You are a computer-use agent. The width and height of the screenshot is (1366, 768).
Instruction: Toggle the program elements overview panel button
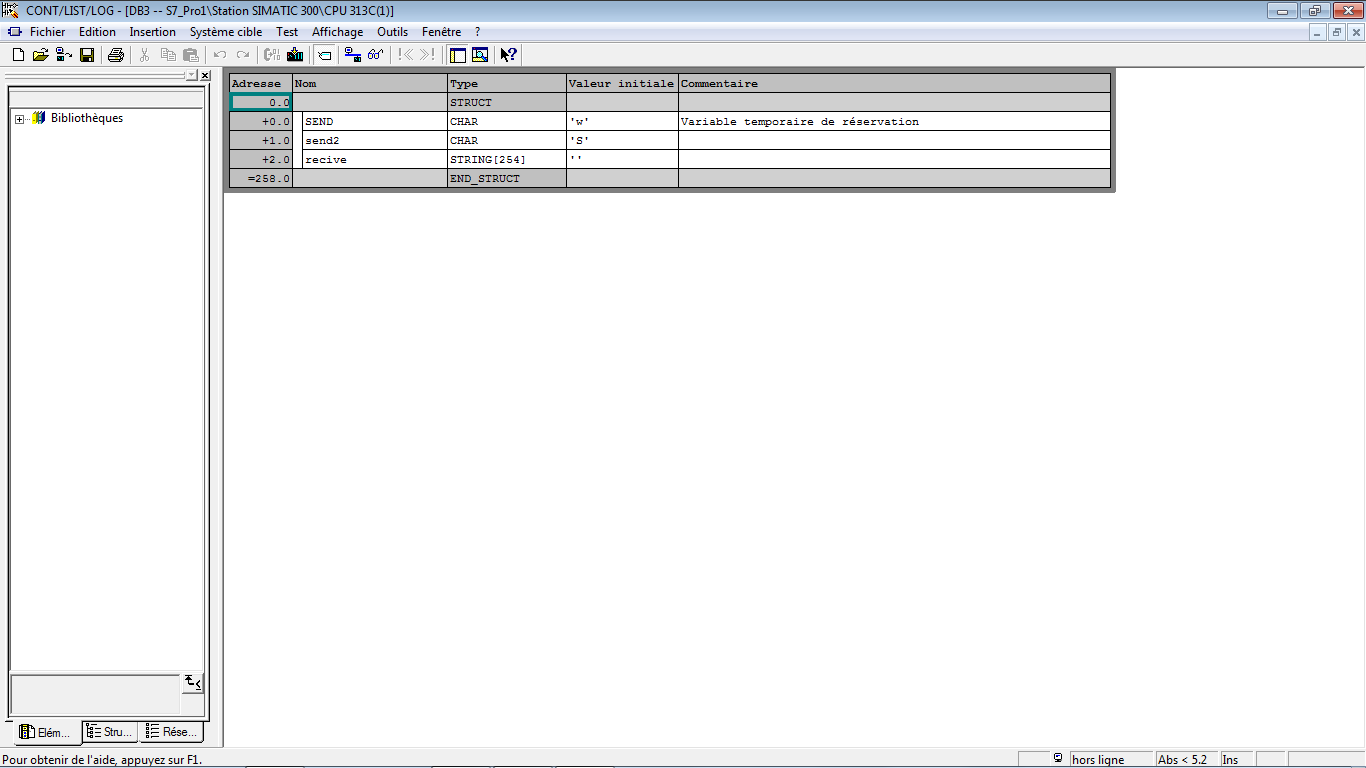(x=457, y=55)
